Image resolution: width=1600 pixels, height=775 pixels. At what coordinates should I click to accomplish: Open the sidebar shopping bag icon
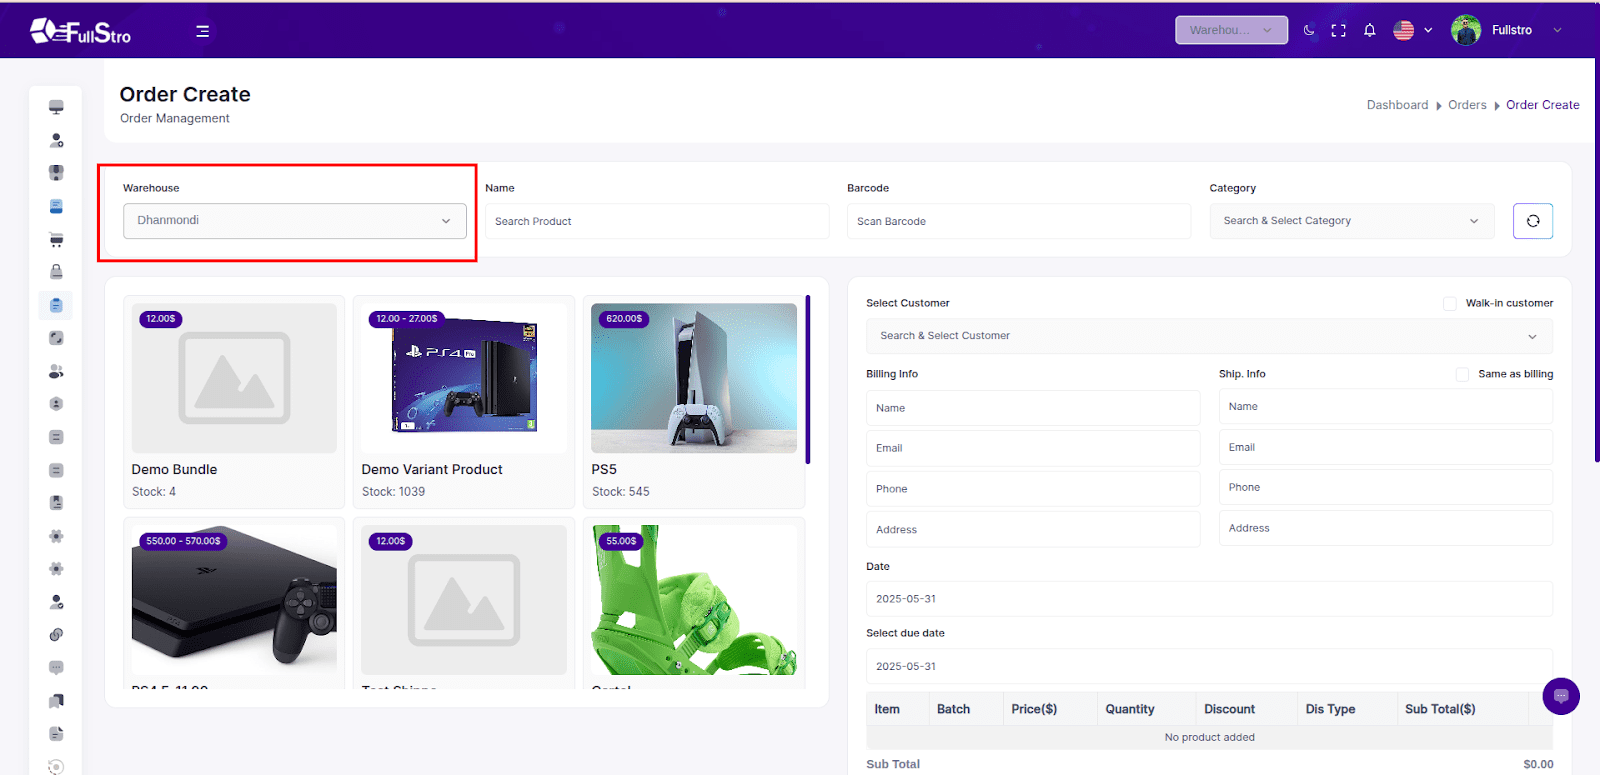pos(56,272)
